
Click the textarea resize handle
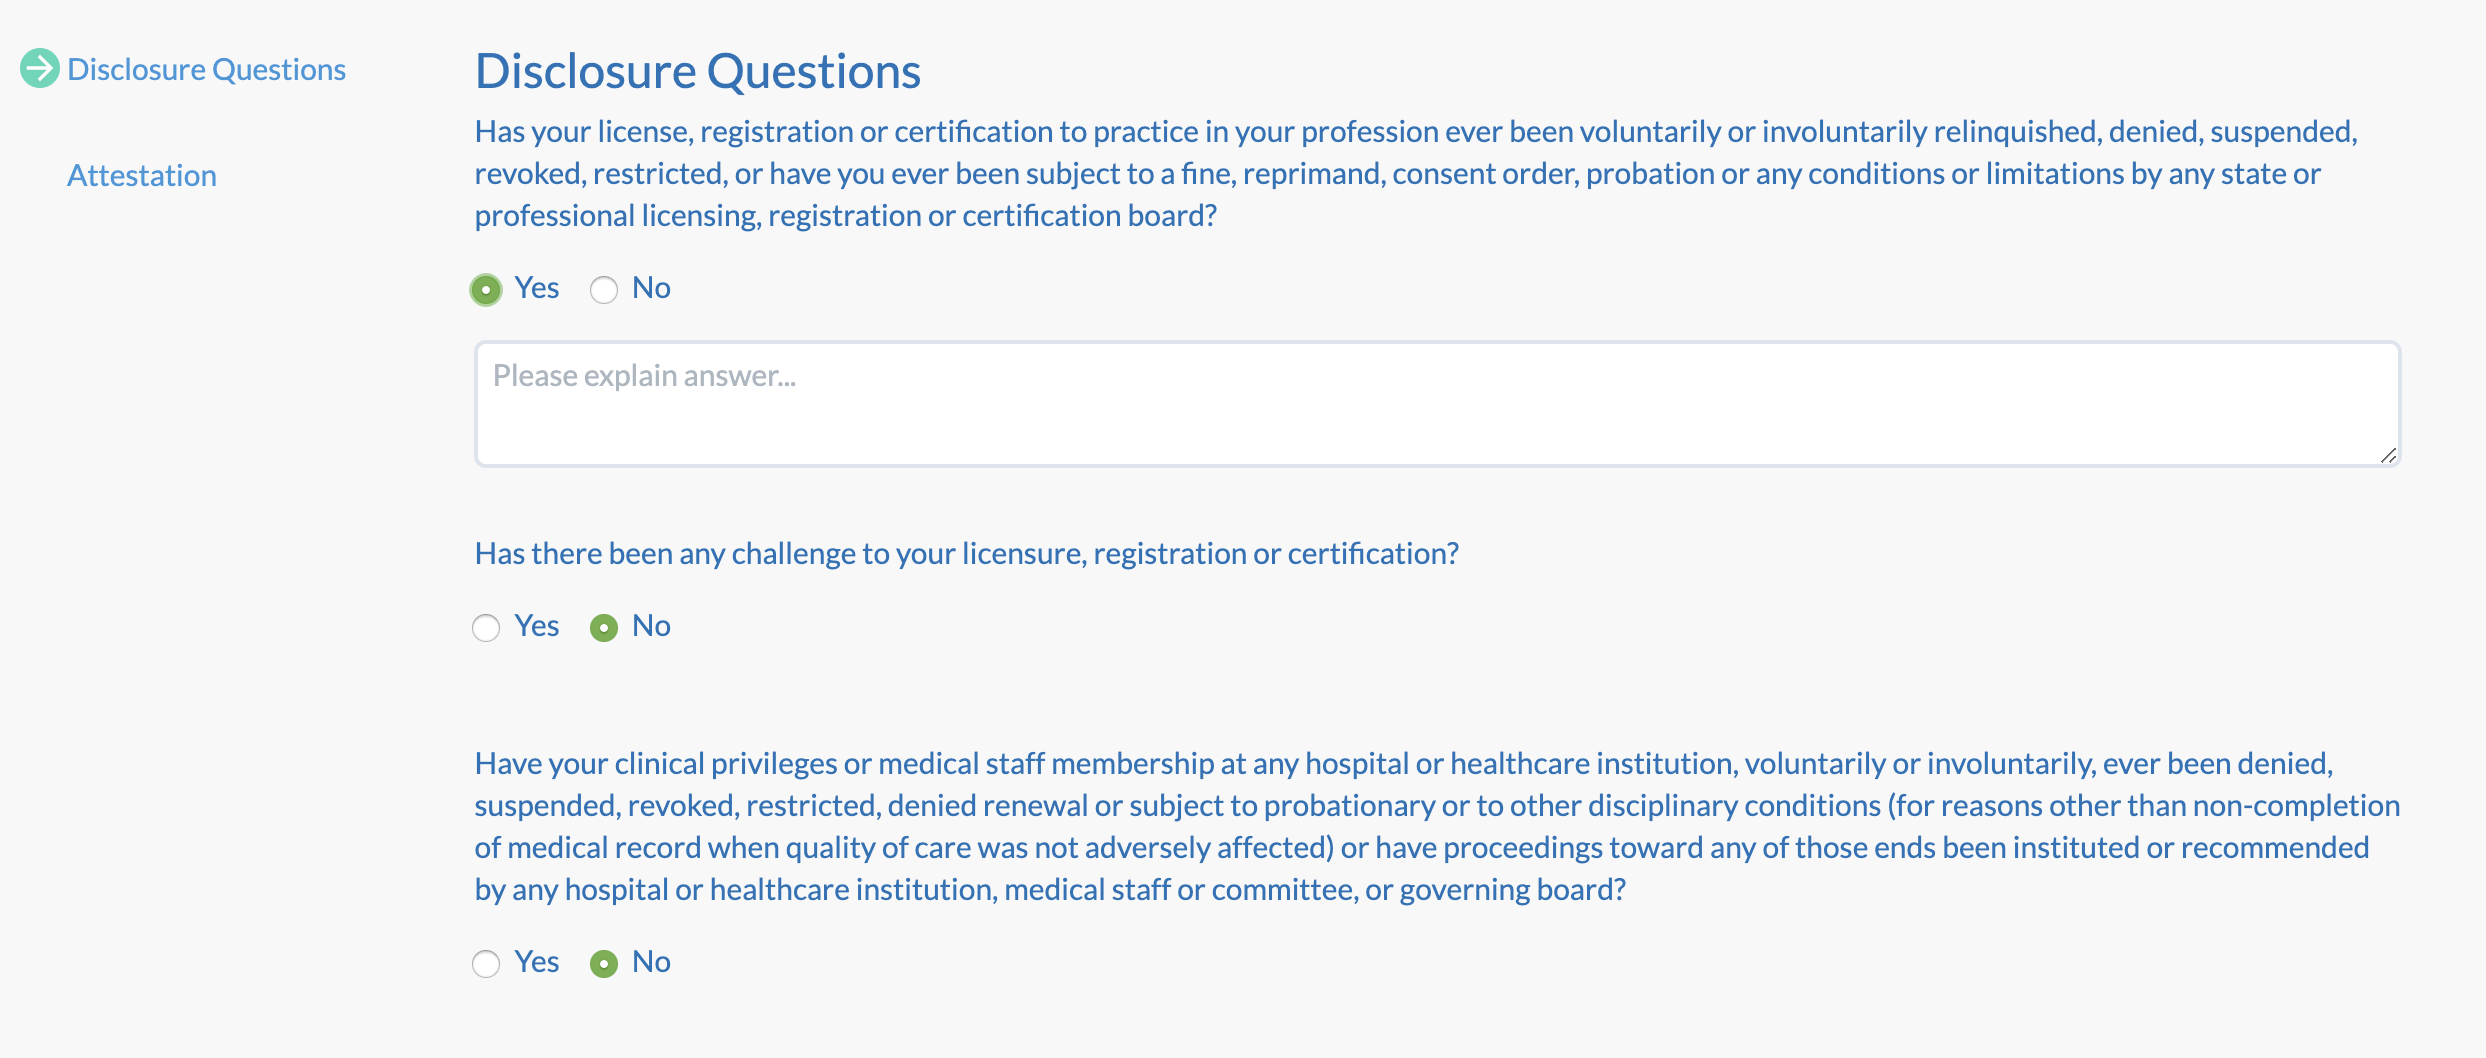coord(2390,456)
